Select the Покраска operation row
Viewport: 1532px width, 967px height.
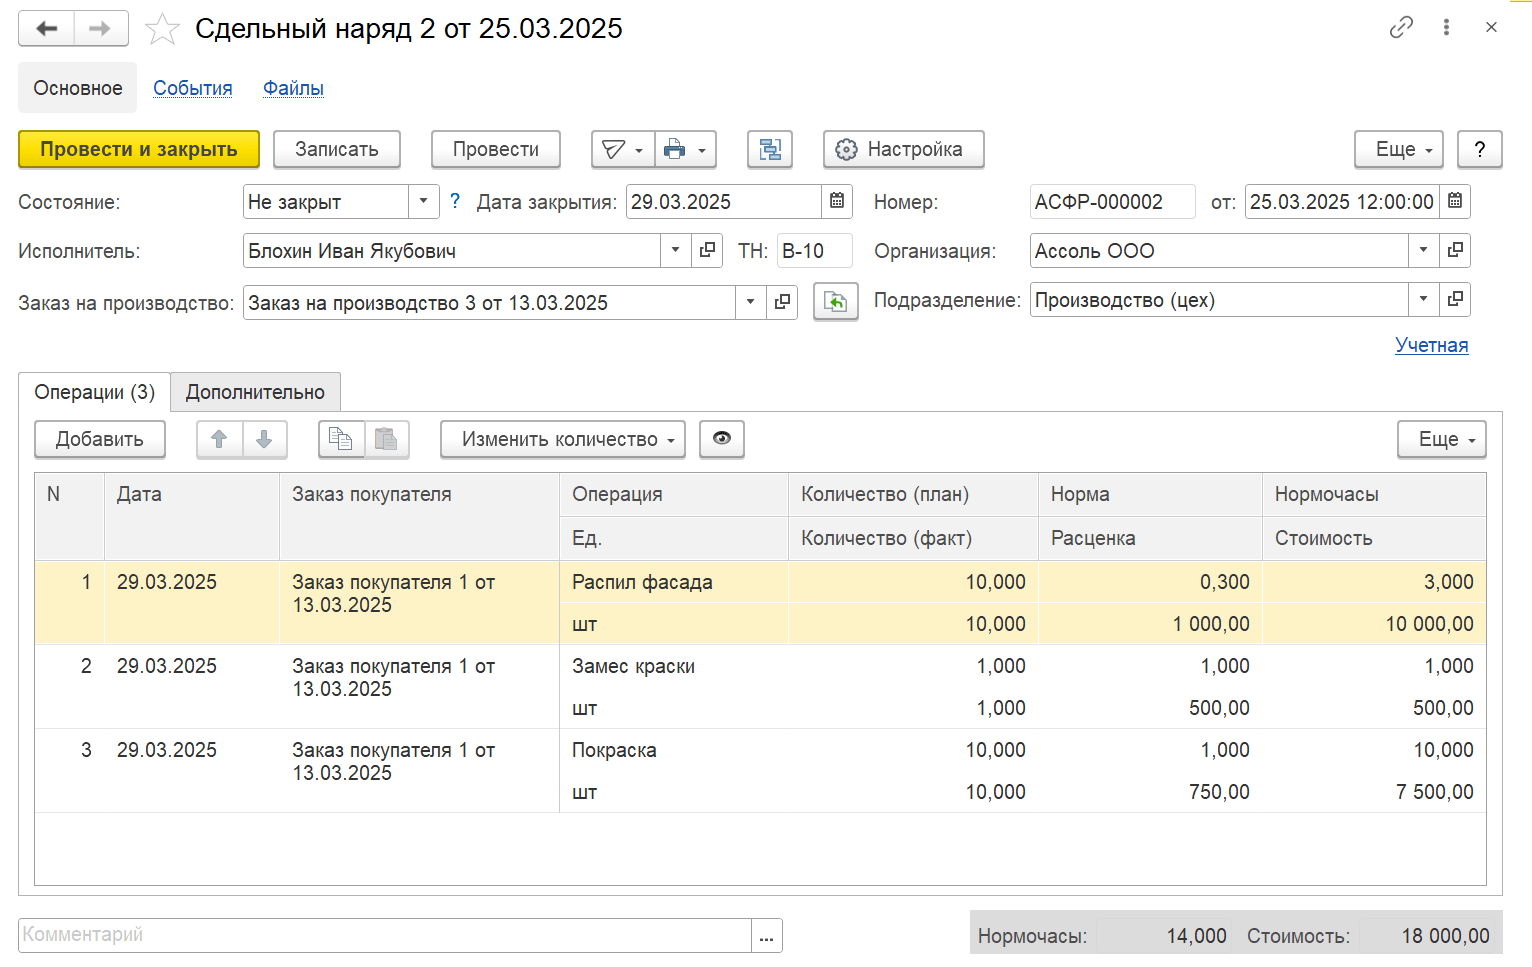coord(614,750)
